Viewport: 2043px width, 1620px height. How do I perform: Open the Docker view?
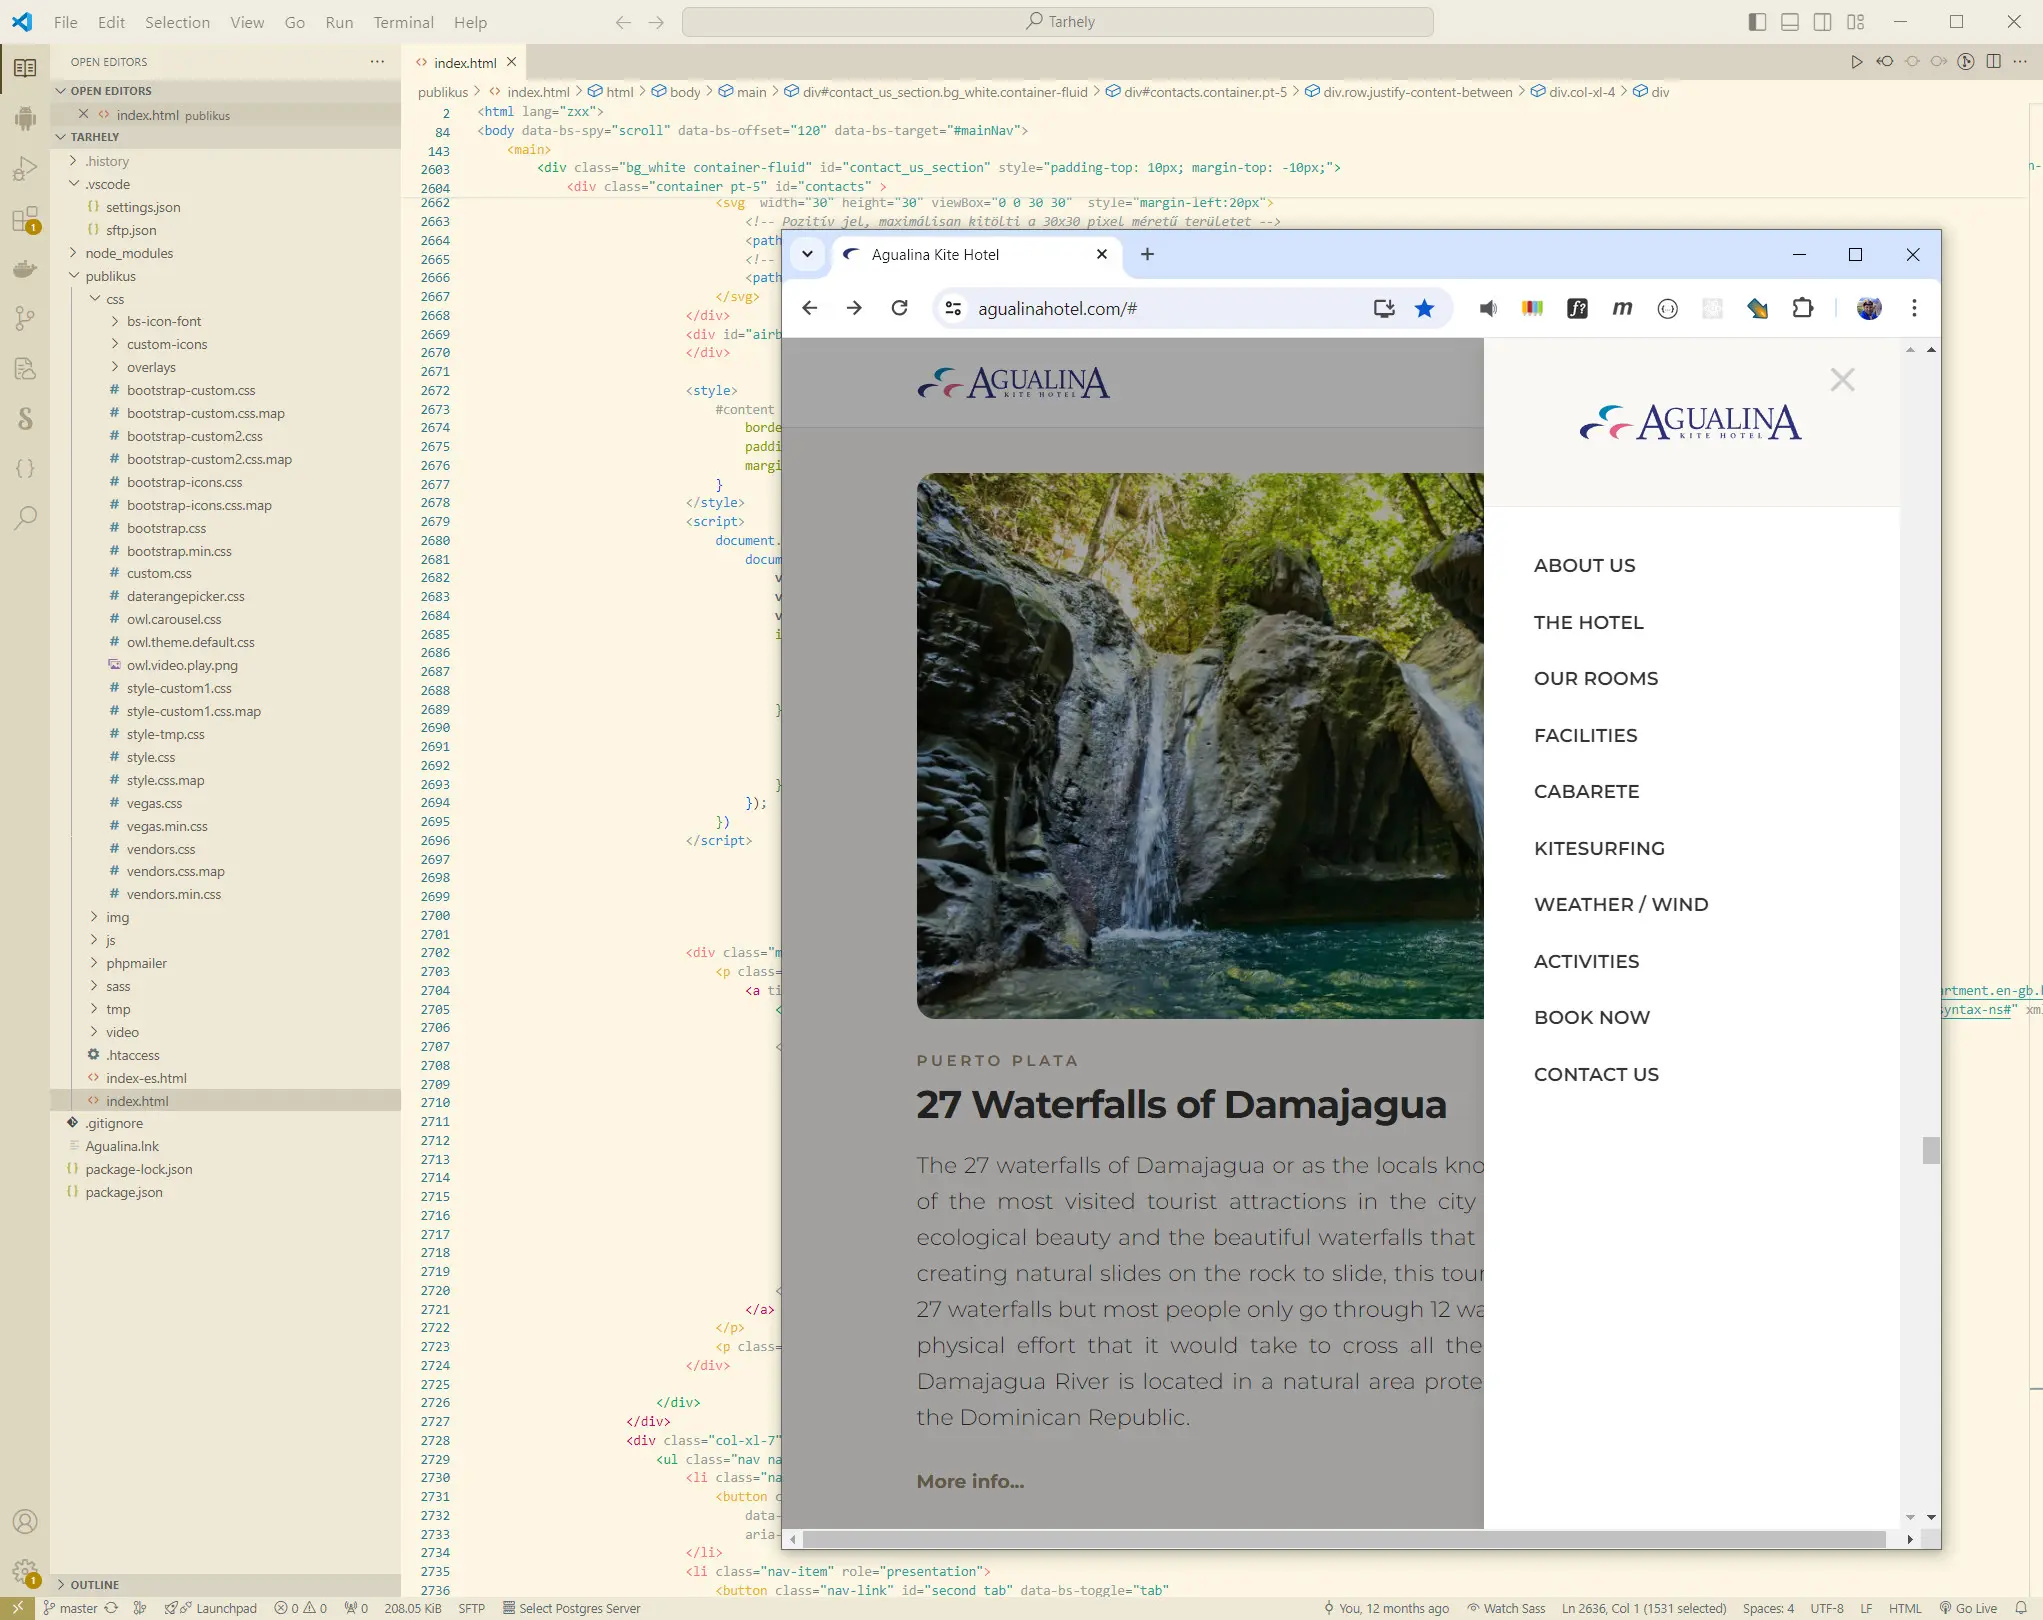tap(25, 269)
